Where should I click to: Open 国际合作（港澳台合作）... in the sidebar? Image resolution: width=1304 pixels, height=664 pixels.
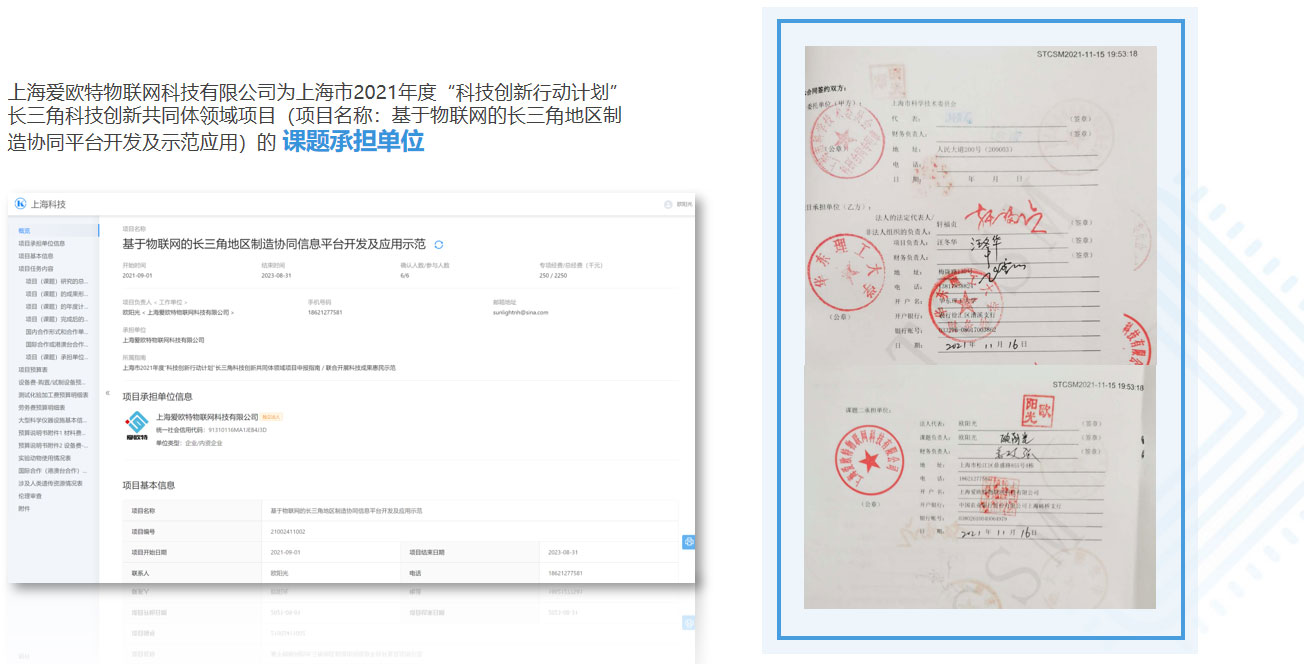coord(52,470)
